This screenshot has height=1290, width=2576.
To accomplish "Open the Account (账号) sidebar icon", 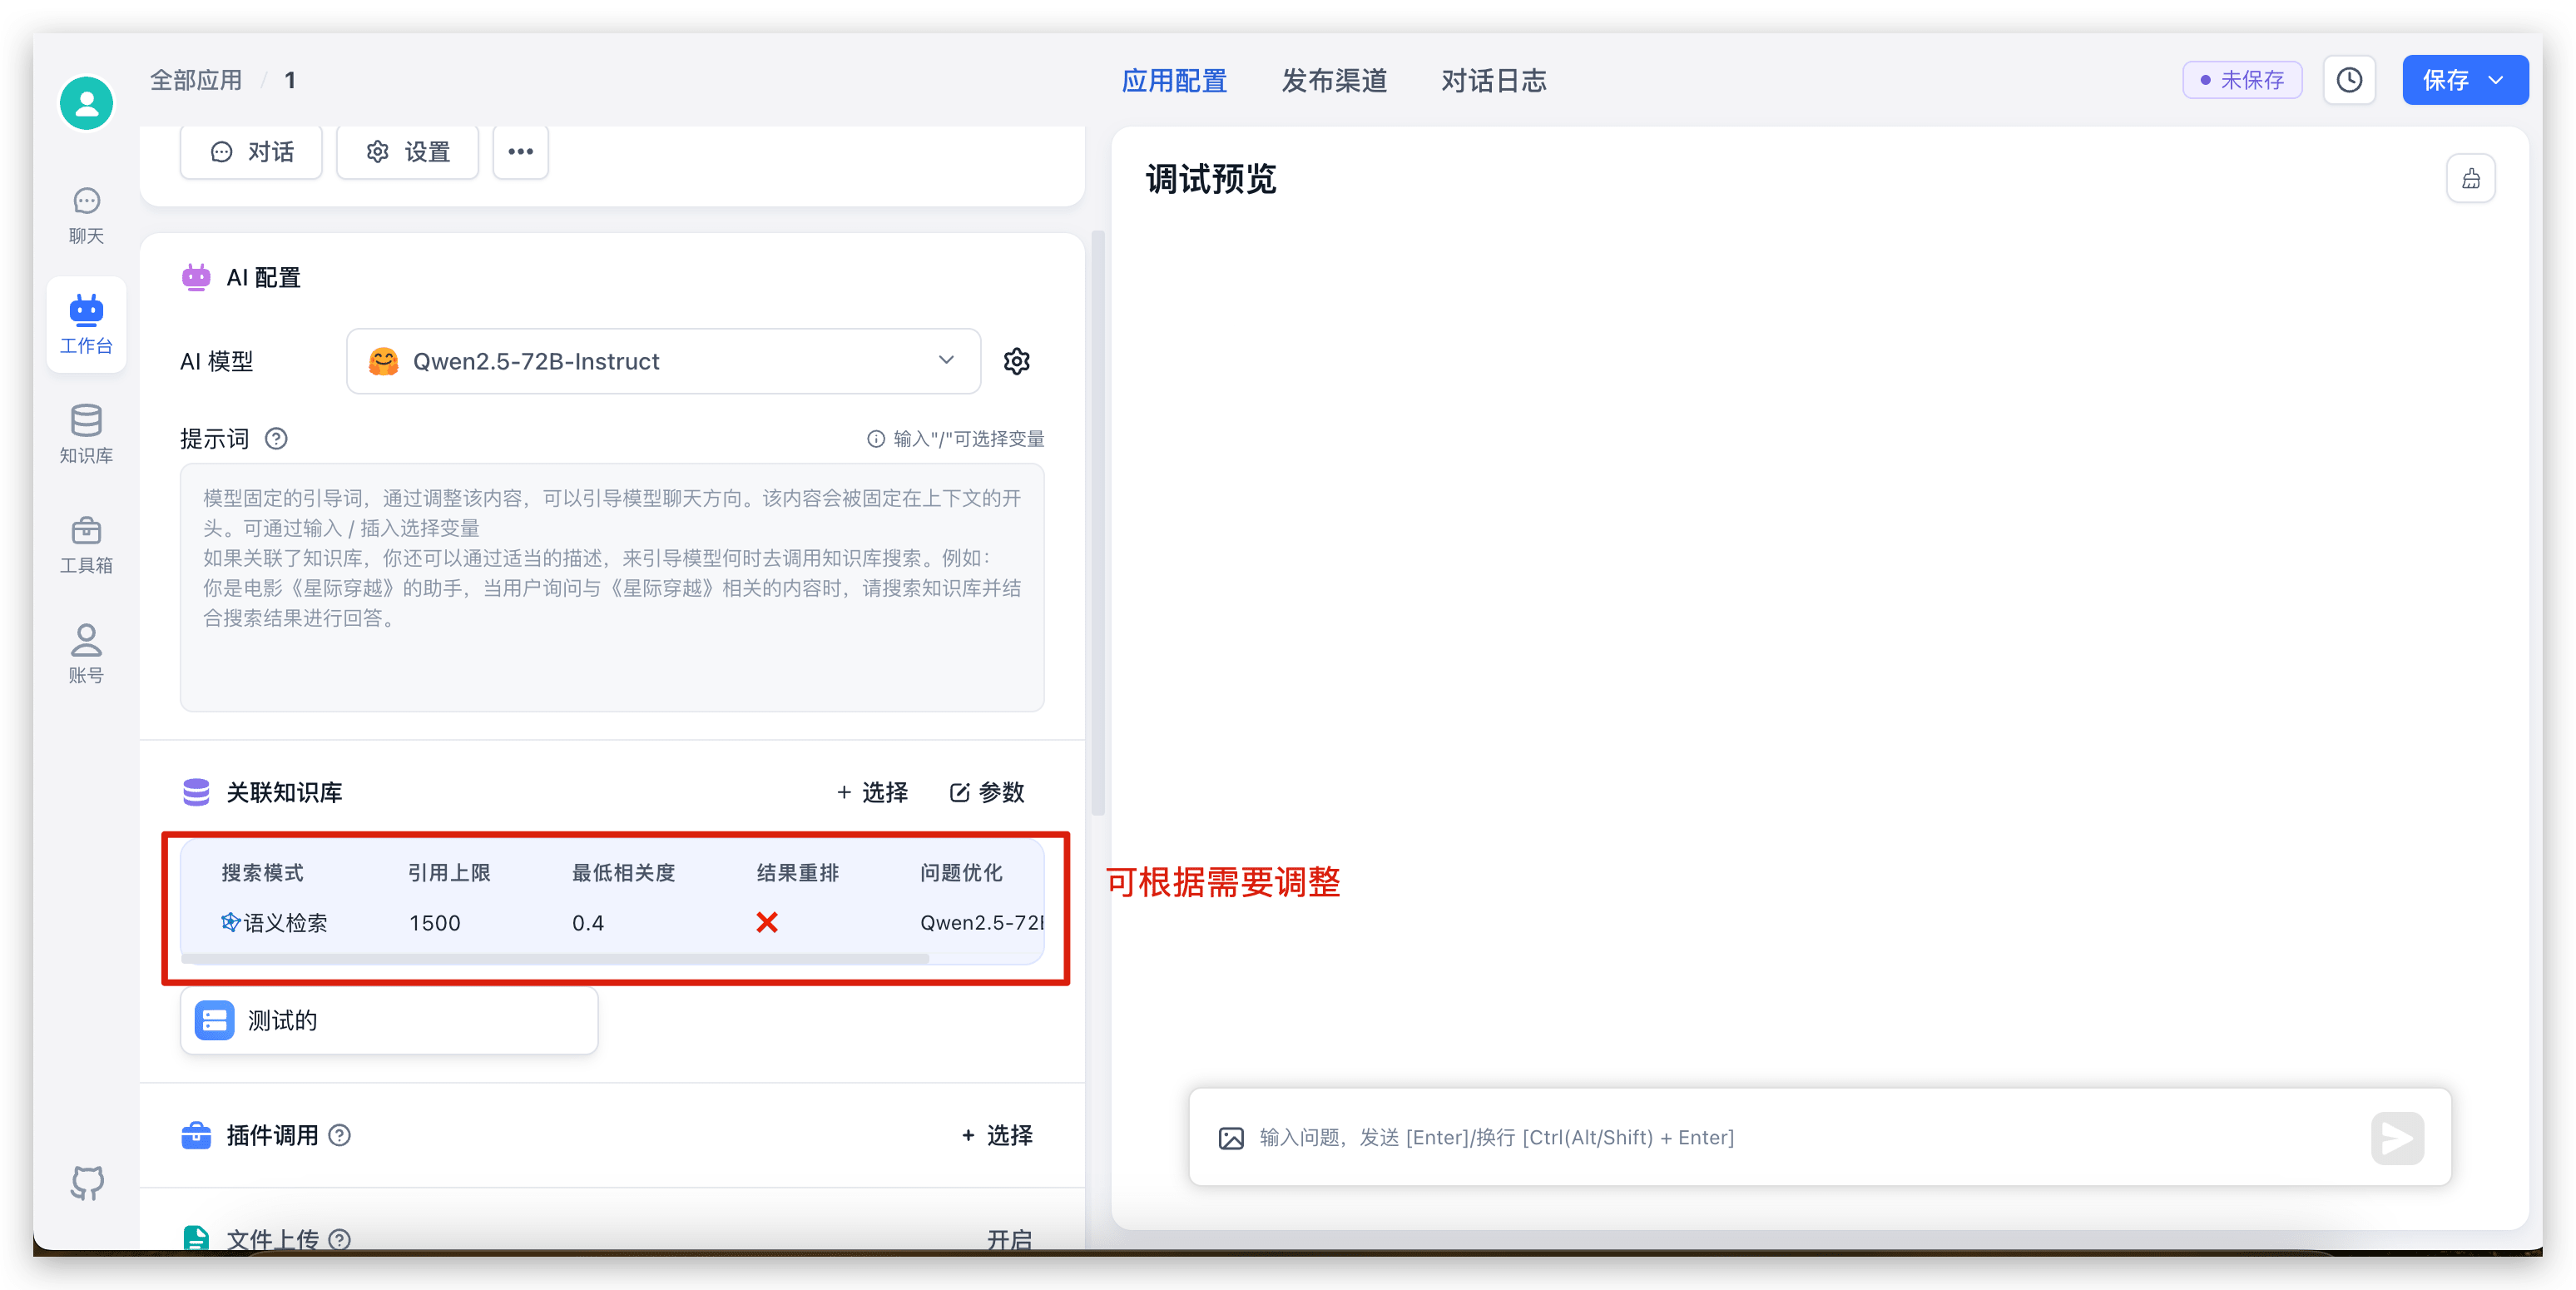I will [x=86, y=653].
